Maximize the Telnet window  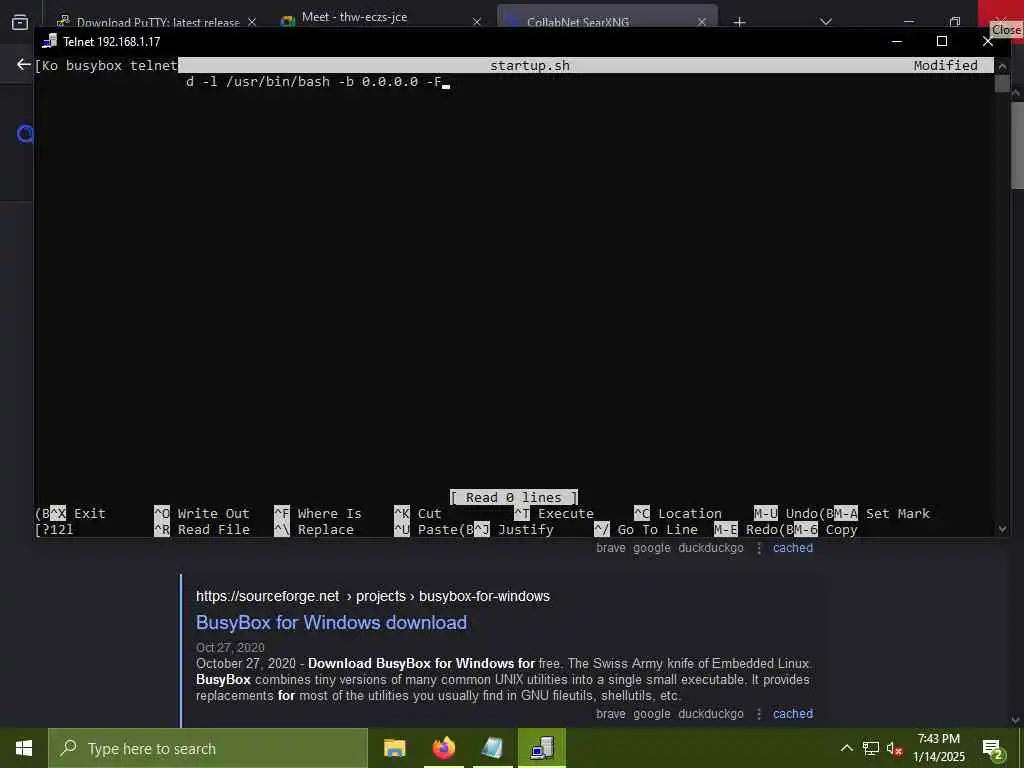942,41
